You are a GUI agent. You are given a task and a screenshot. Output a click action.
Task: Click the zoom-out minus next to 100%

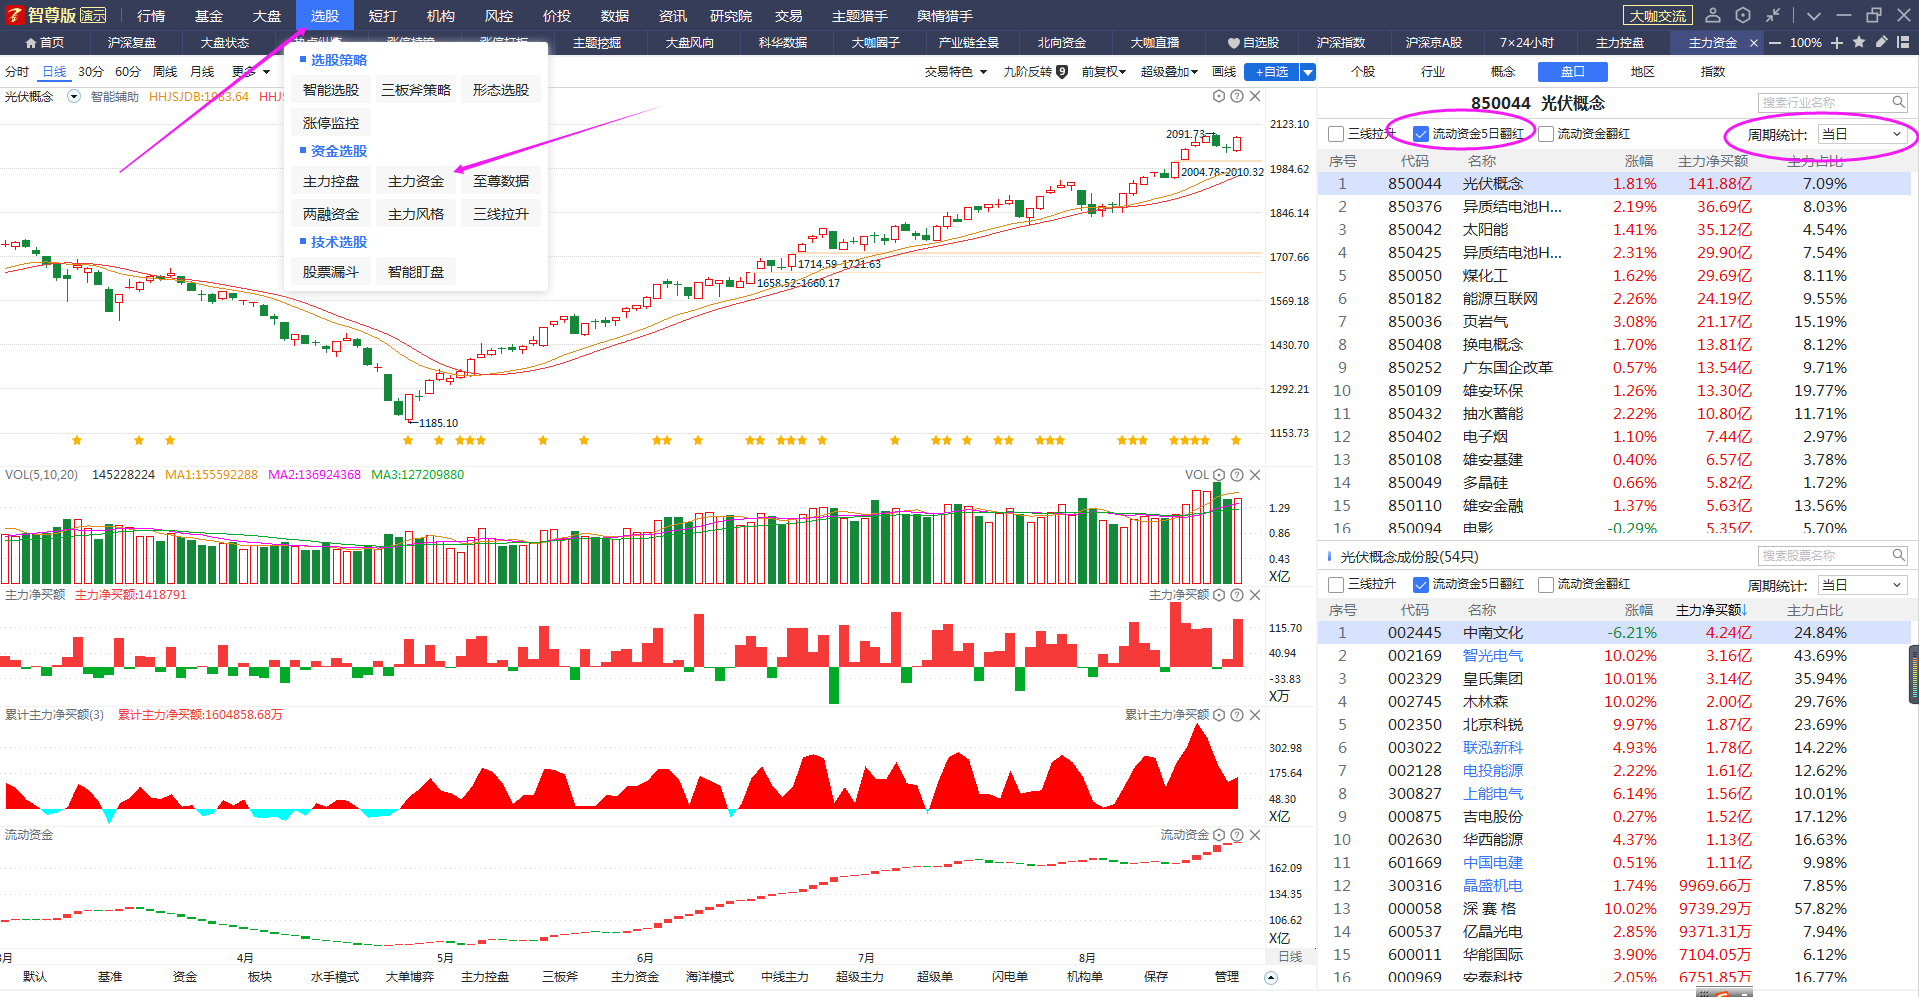(1775, 43)
